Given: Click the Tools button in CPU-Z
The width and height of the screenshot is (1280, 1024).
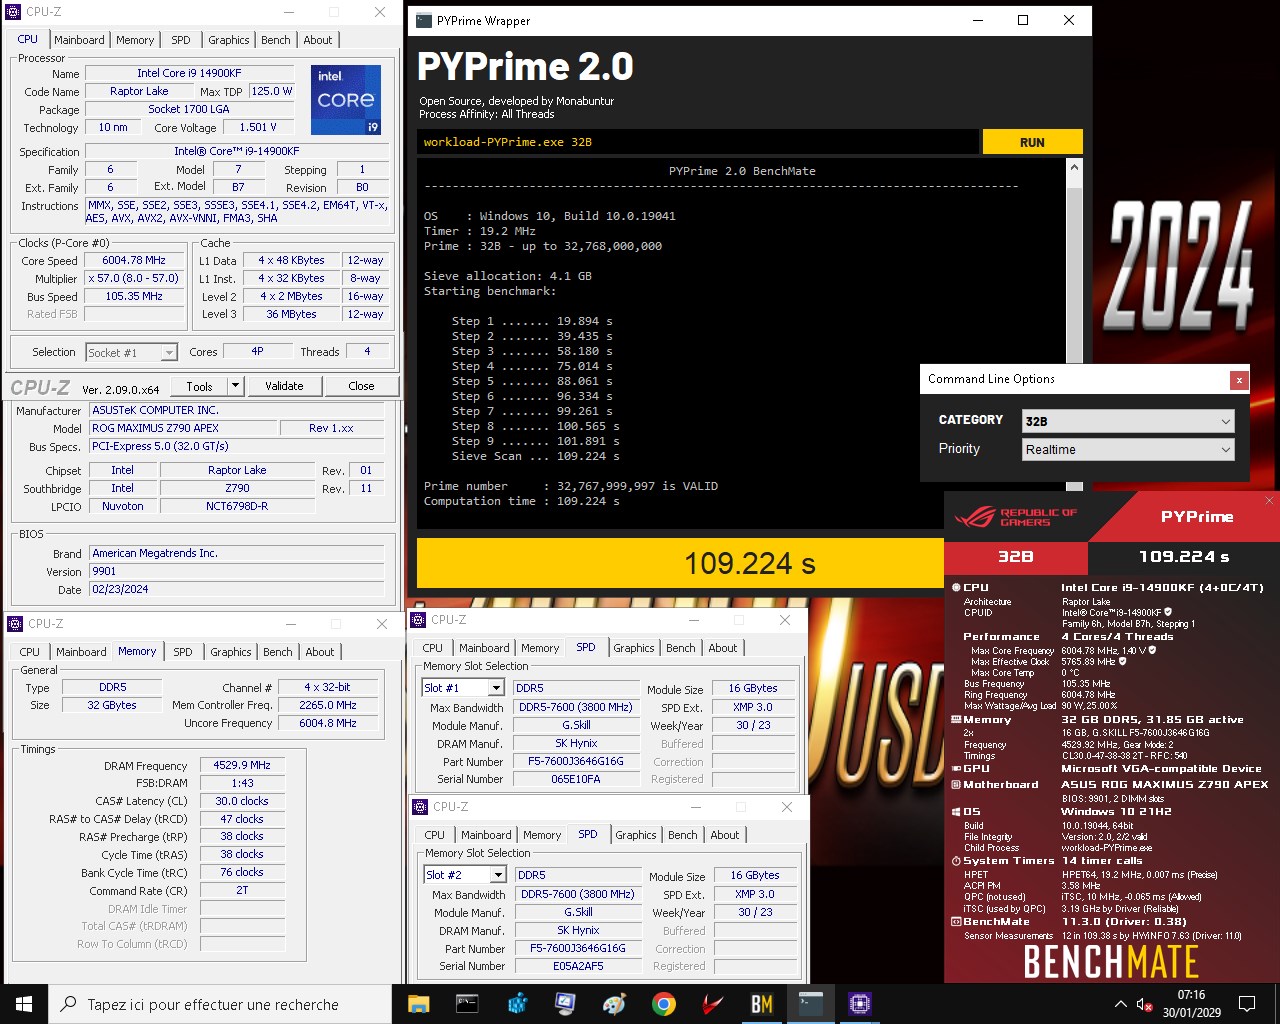Looking at the screenshot, I should click(x=199, y=386).
